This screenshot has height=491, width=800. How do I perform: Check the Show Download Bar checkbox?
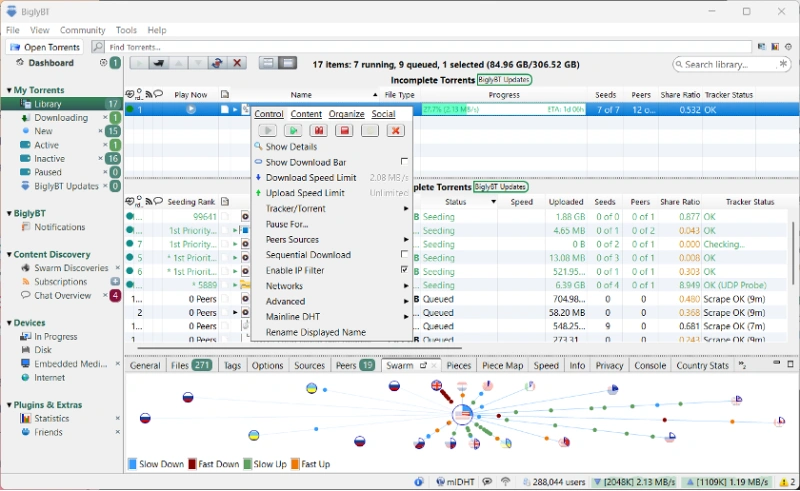404,162
